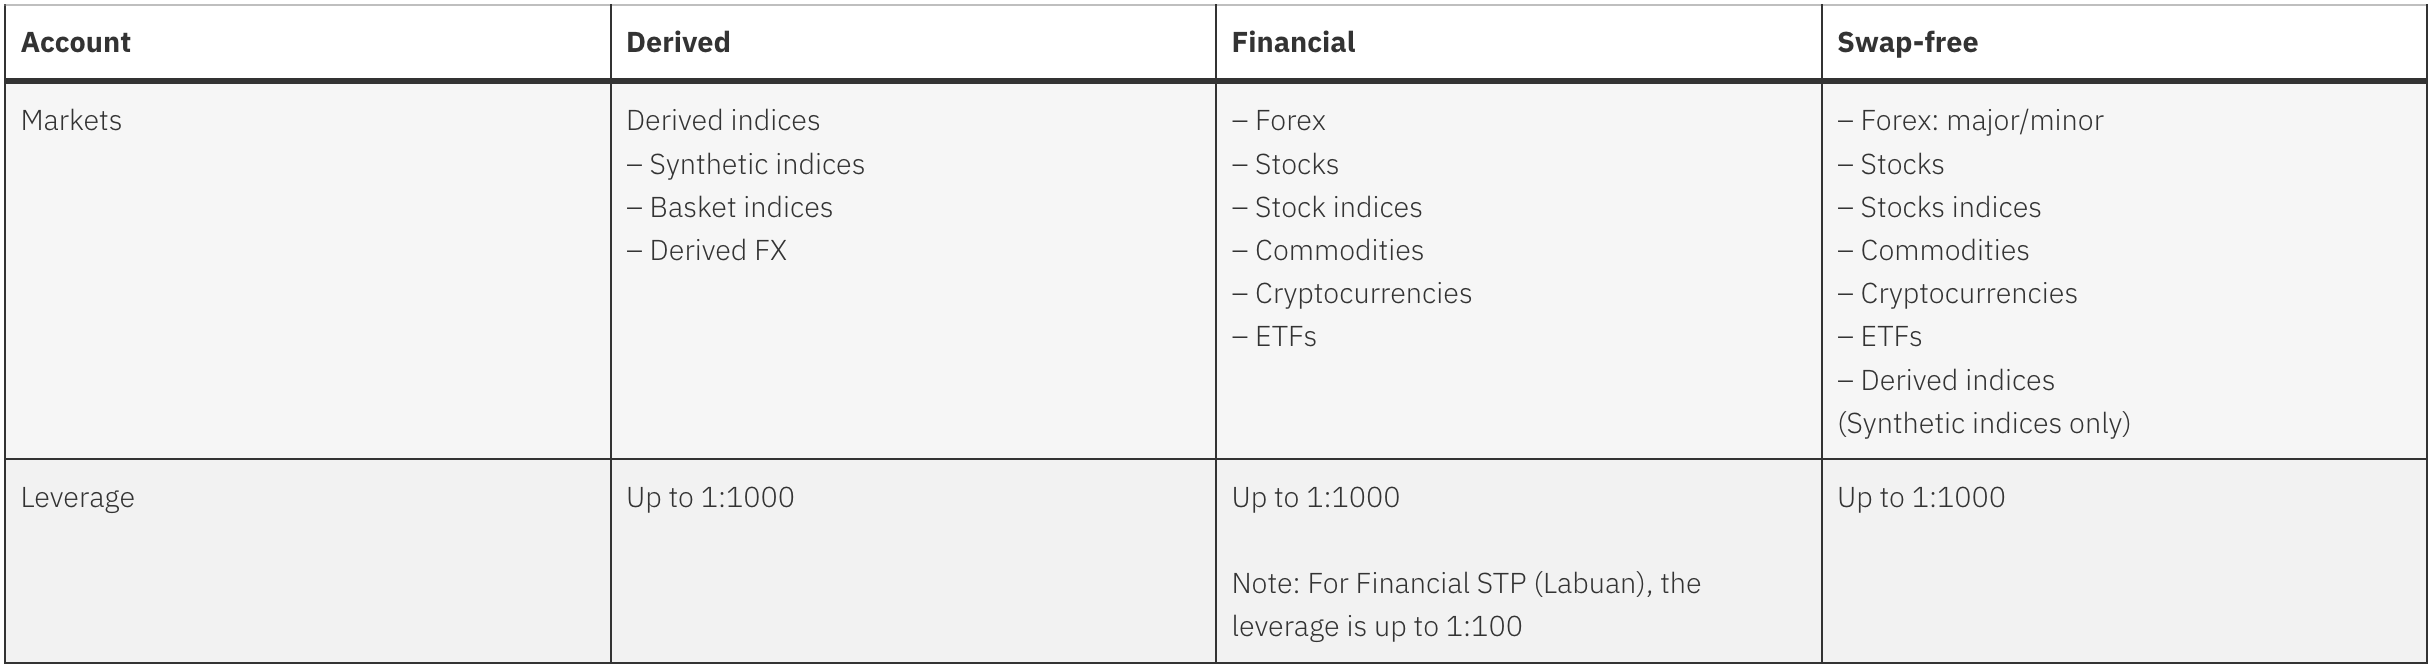
Task: Click the Forex: major/minor entry
Action: (1981, 121)
